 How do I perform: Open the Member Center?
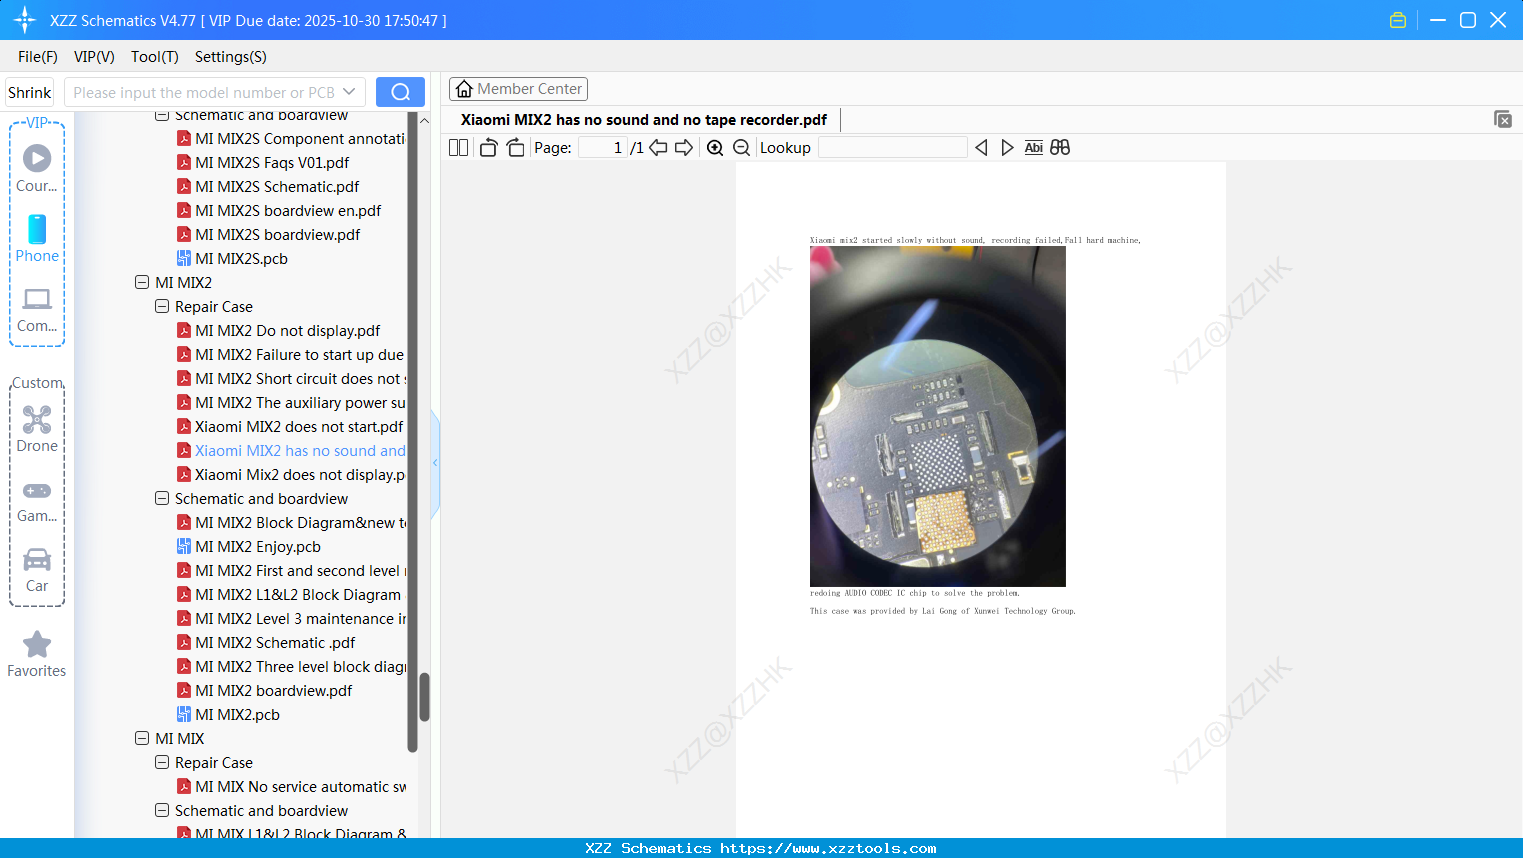(x=518, y=89)
